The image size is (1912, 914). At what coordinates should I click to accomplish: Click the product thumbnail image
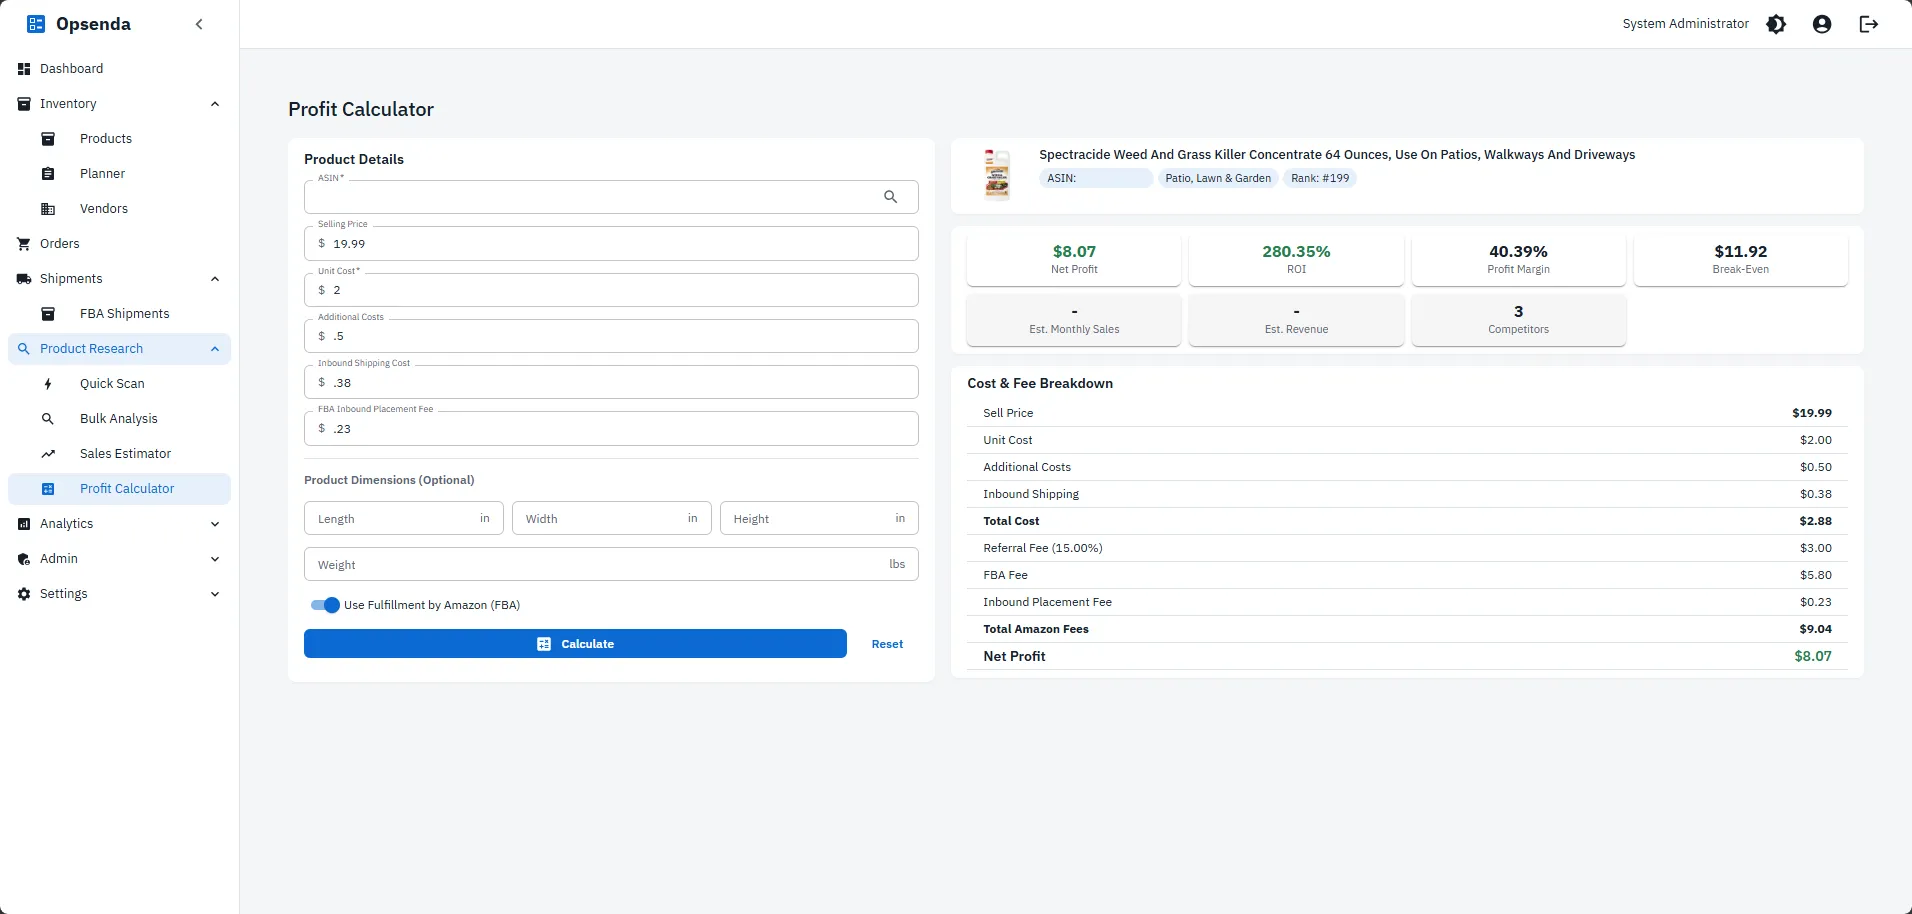pos(997,175)
